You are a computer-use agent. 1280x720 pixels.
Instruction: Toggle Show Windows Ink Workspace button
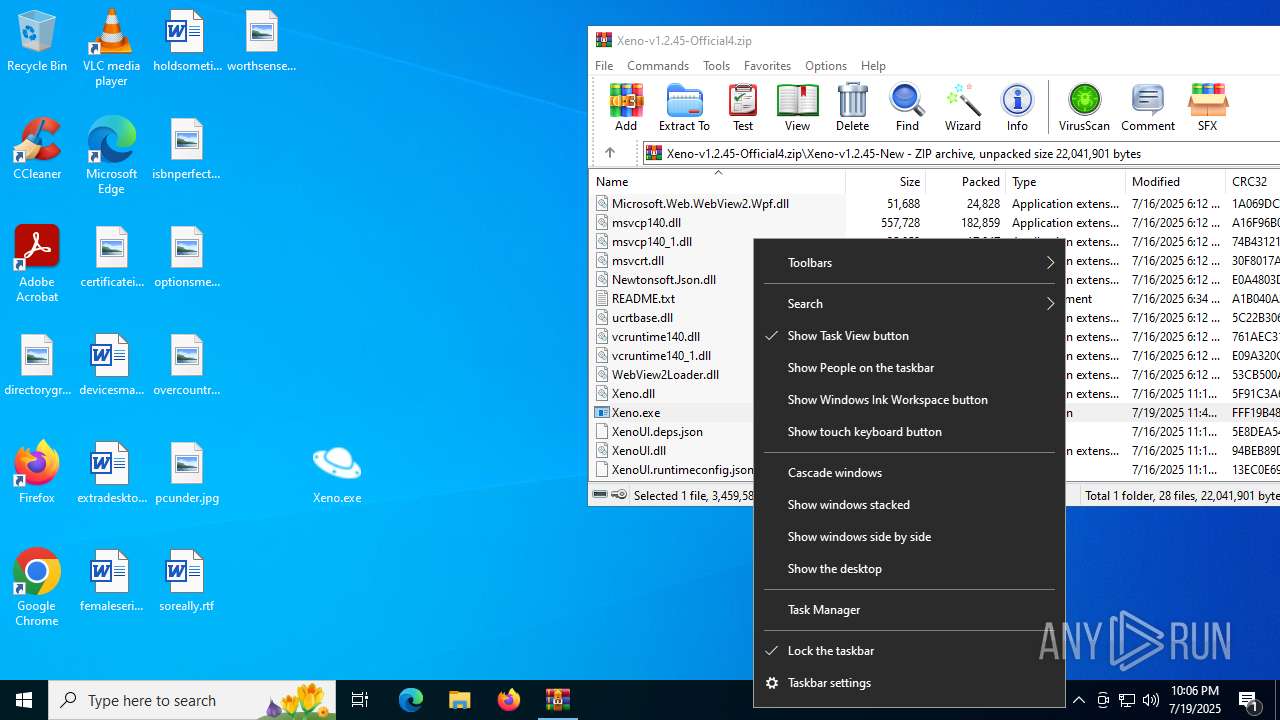pyautogui.click(x=909, y=400)
